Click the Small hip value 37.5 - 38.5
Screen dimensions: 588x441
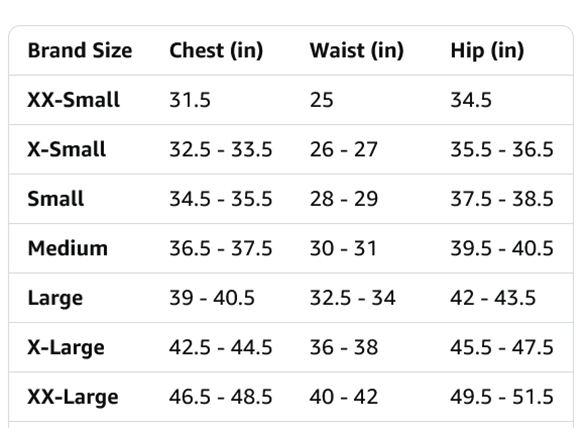[502, 199]
